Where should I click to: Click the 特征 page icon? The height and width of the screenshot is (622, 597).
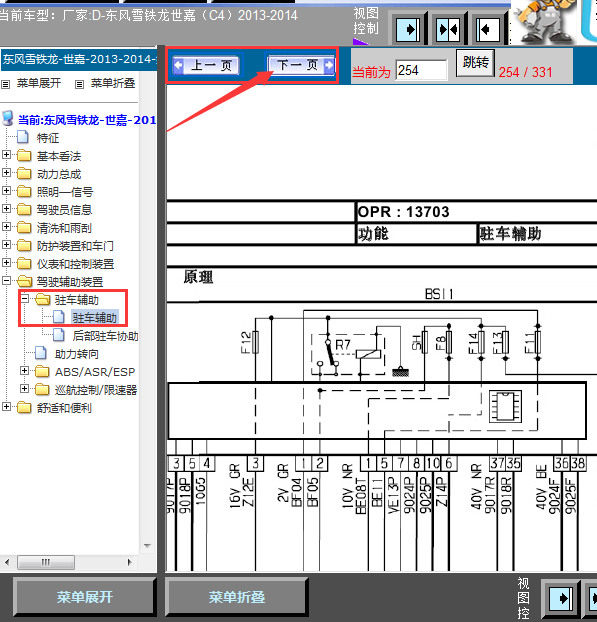[x=23, y=137]
